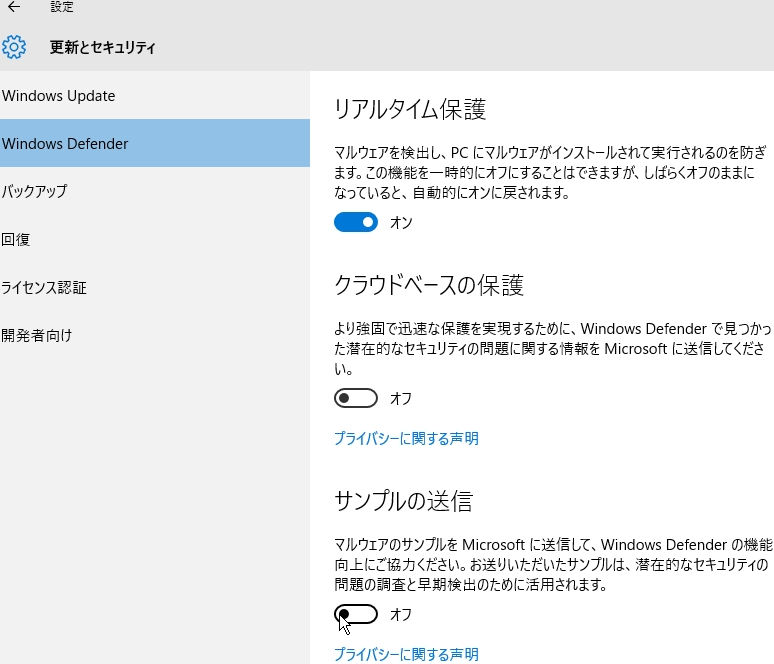Click the サンプルの送信 heading
Screen dimensions: 774x664
[x=404, y=501]
